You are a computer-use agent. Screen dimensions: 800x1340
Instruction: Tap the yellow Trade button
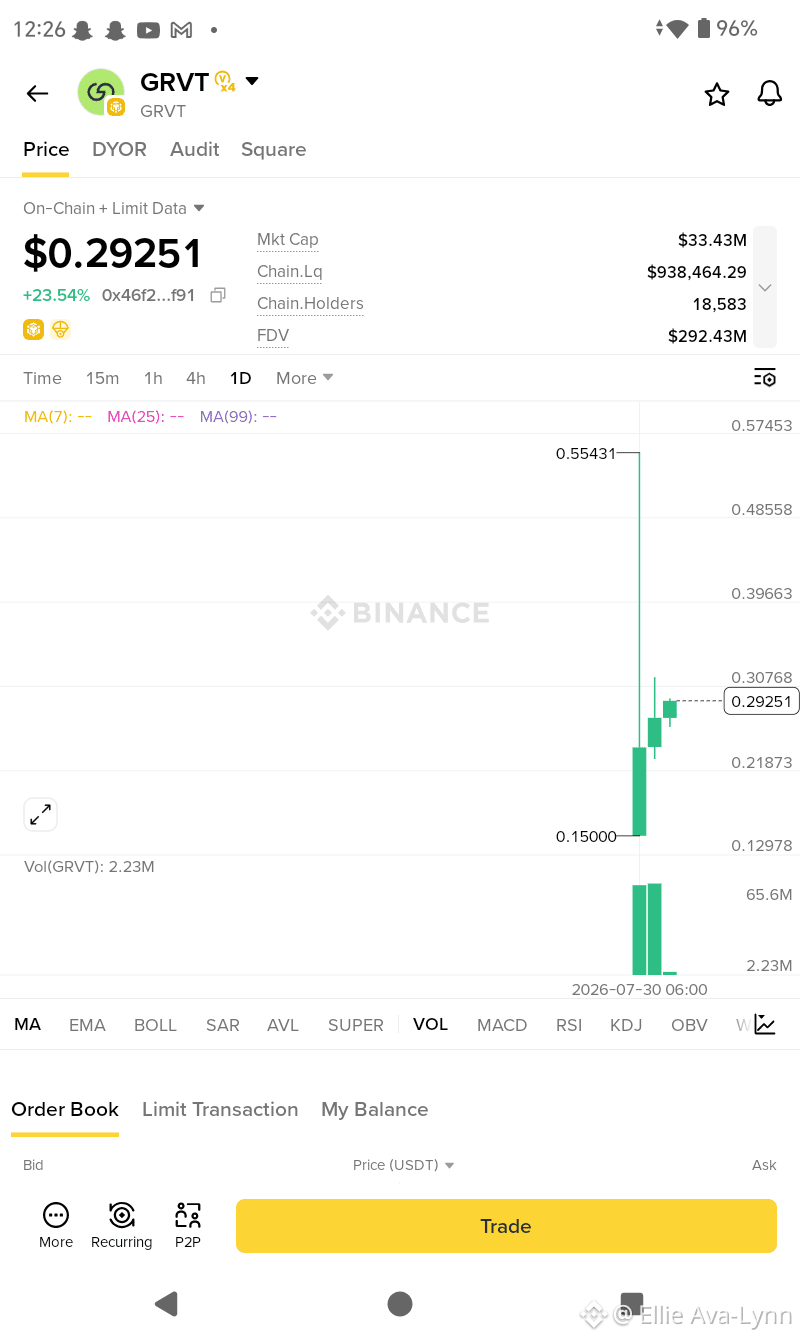coord(506,1226)
